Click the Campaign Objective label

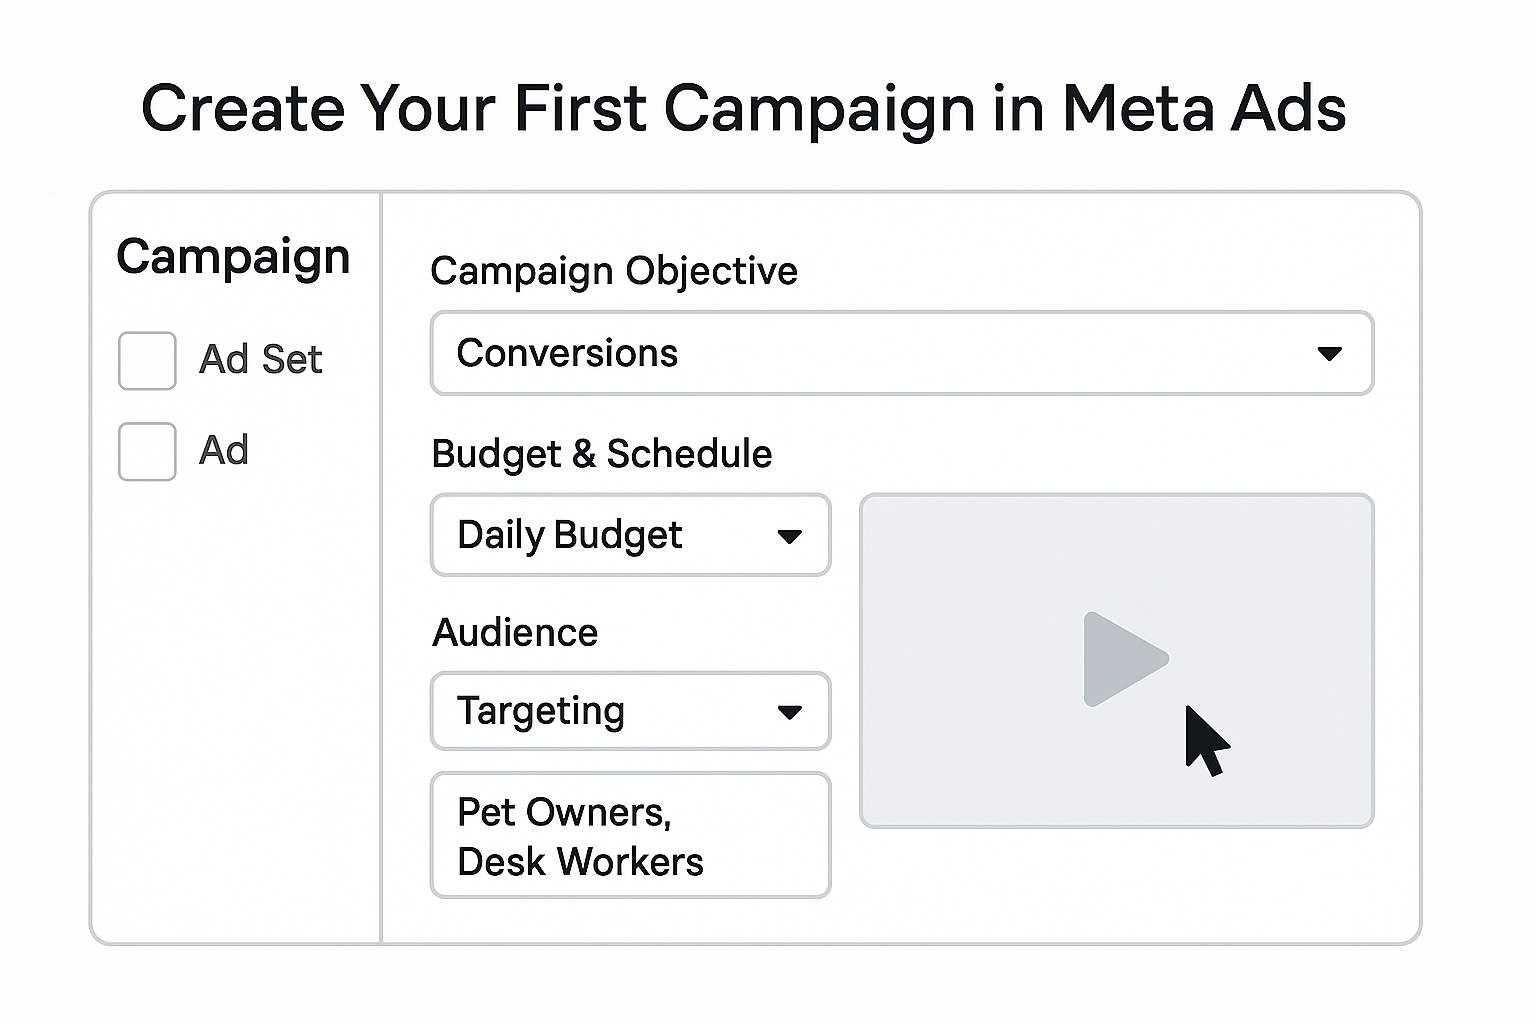pos(613,271)
